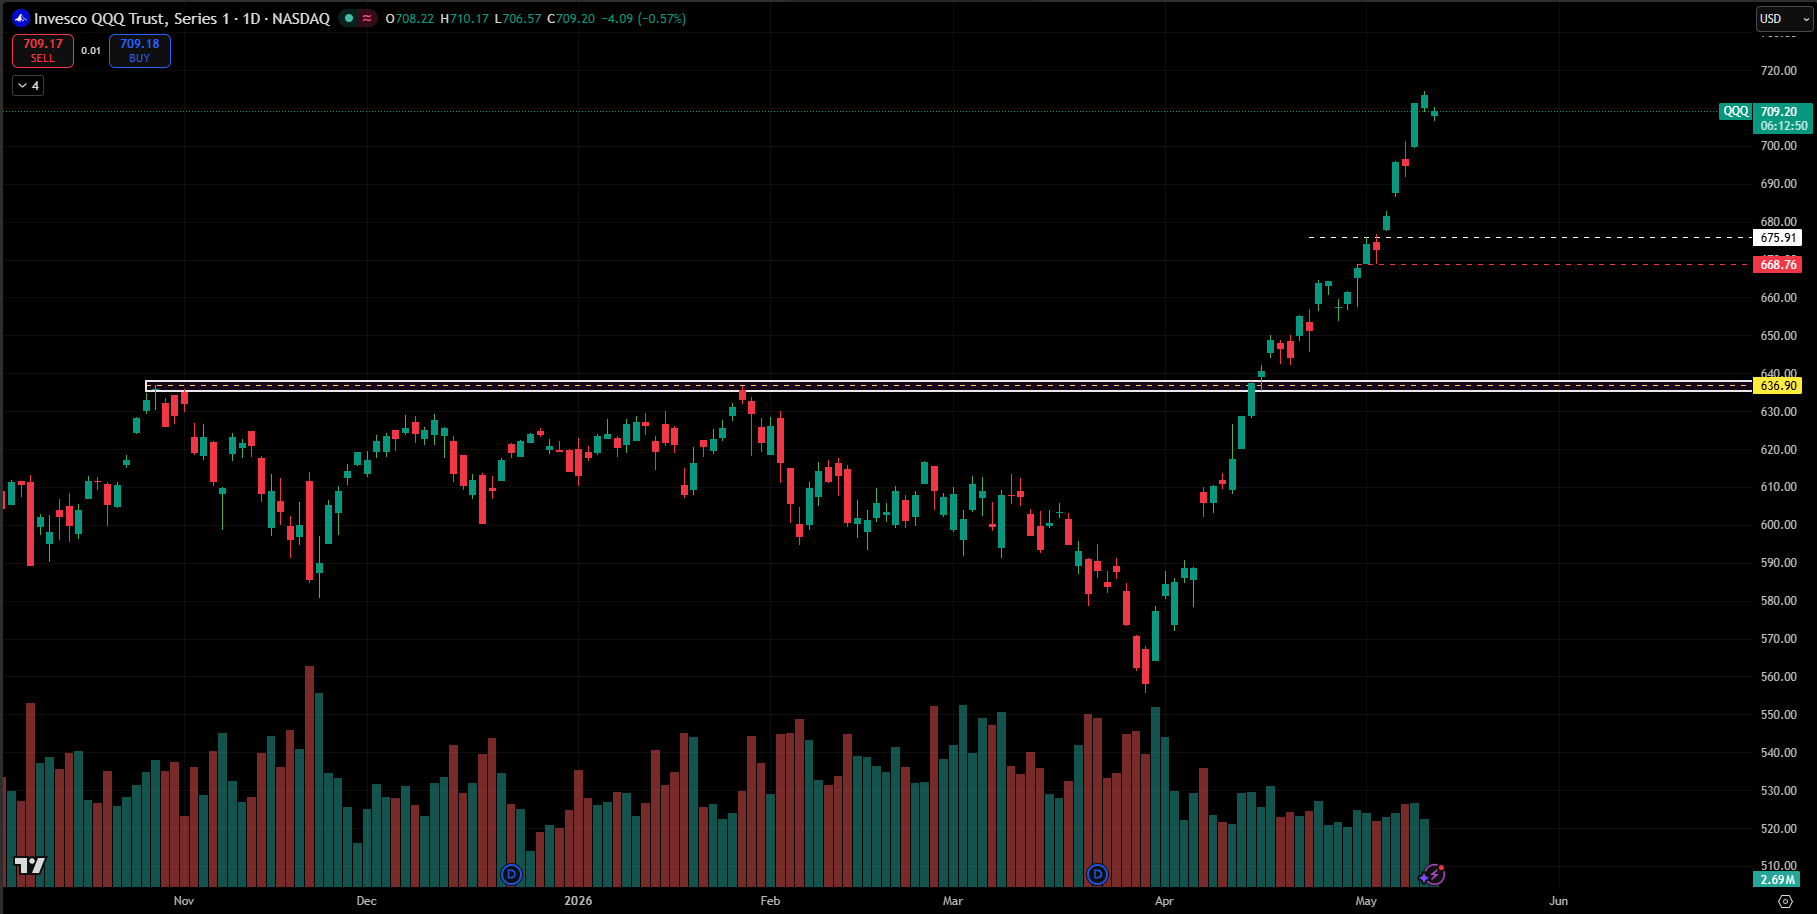Click the 580.00 price scale label
This screenshot has height=914, width=1817.
pyautogui.click(x=1779, y=601)
